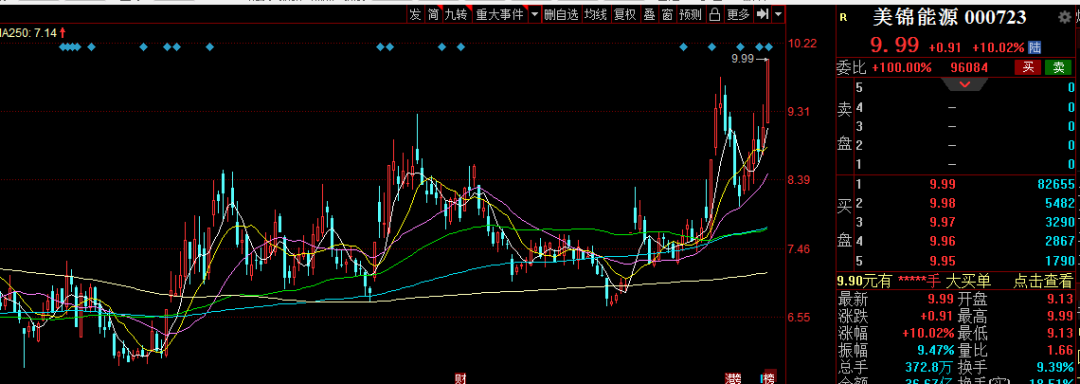The height and width of the screenshot is (384, 1080).
Task: Click the 叠 overlay toolbar button
Action: [650, 14]
